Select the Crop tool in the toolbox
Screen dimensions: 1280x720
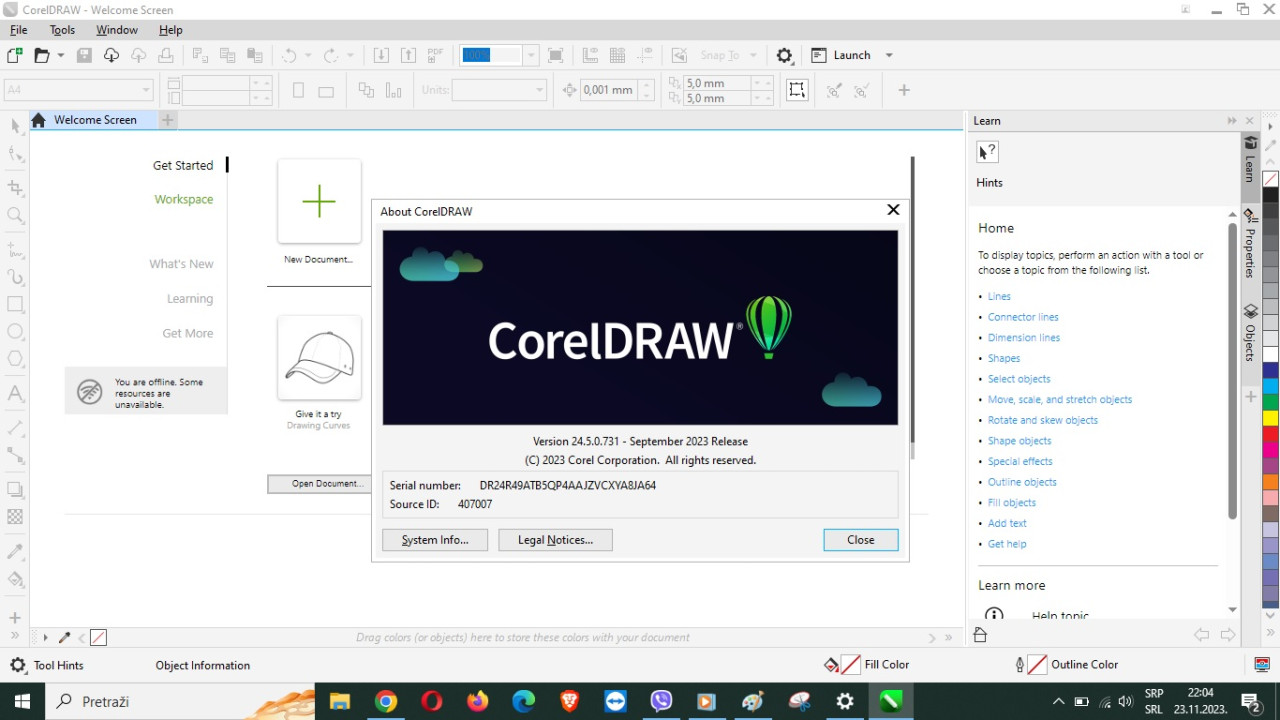(15, 188)
